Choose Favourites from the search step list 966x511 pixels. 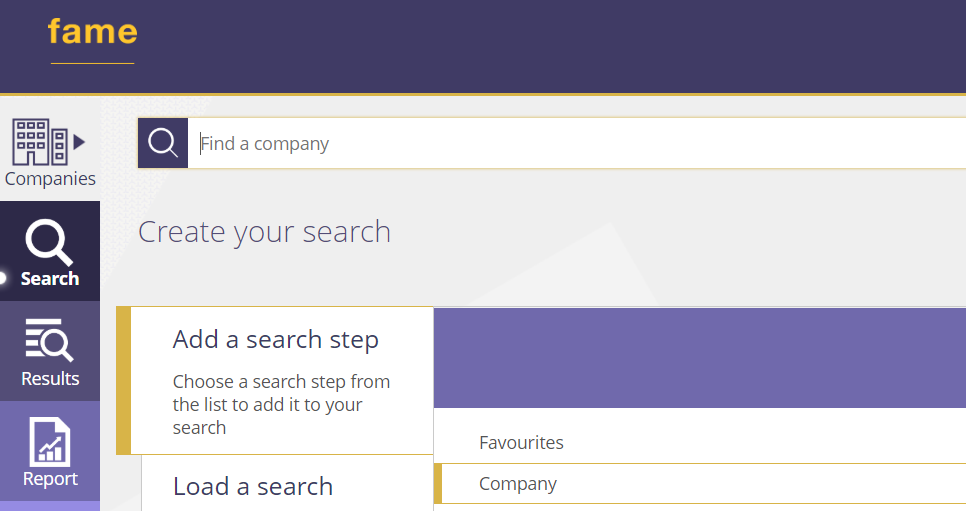(521, 442)
